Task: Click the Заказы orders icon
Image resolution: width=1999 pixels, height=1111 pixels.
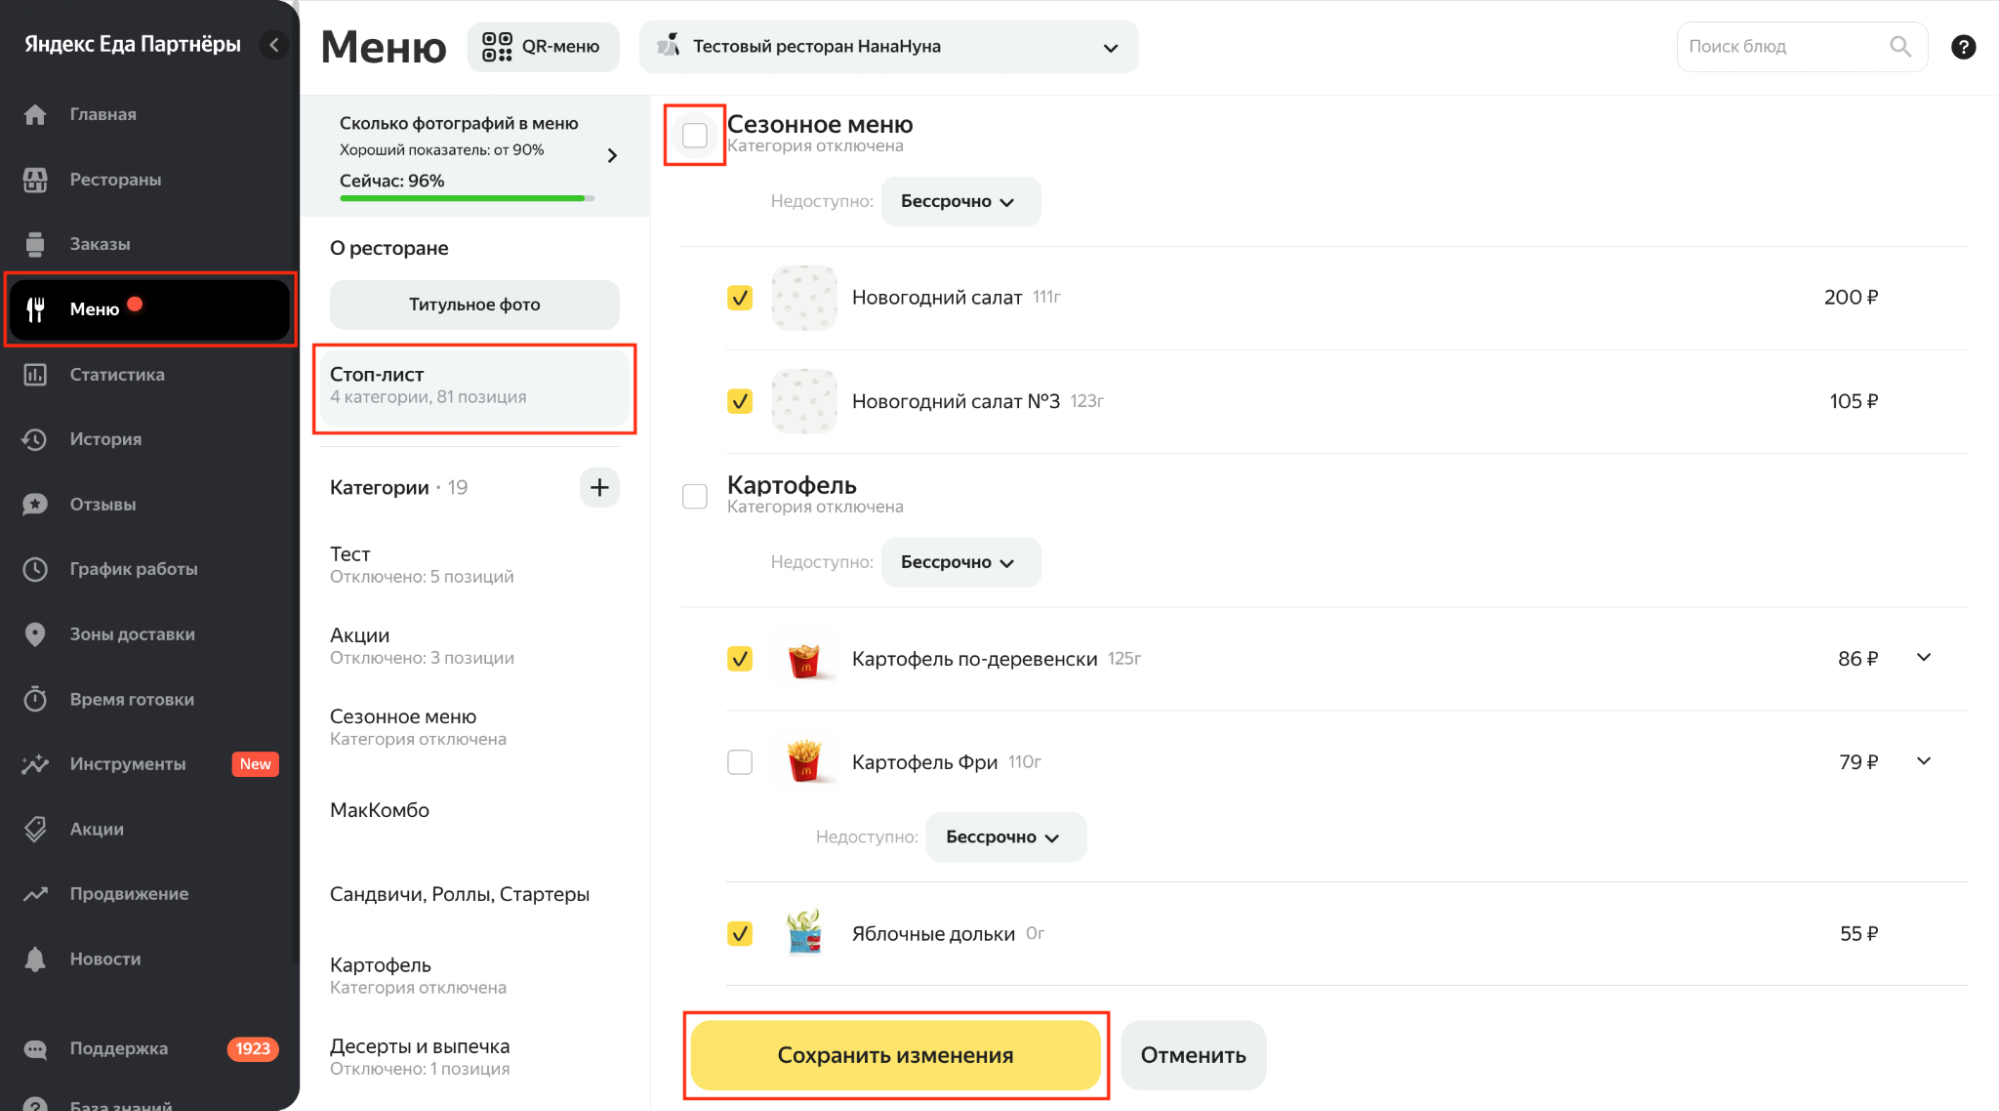Action: click(x=35, y=244)
